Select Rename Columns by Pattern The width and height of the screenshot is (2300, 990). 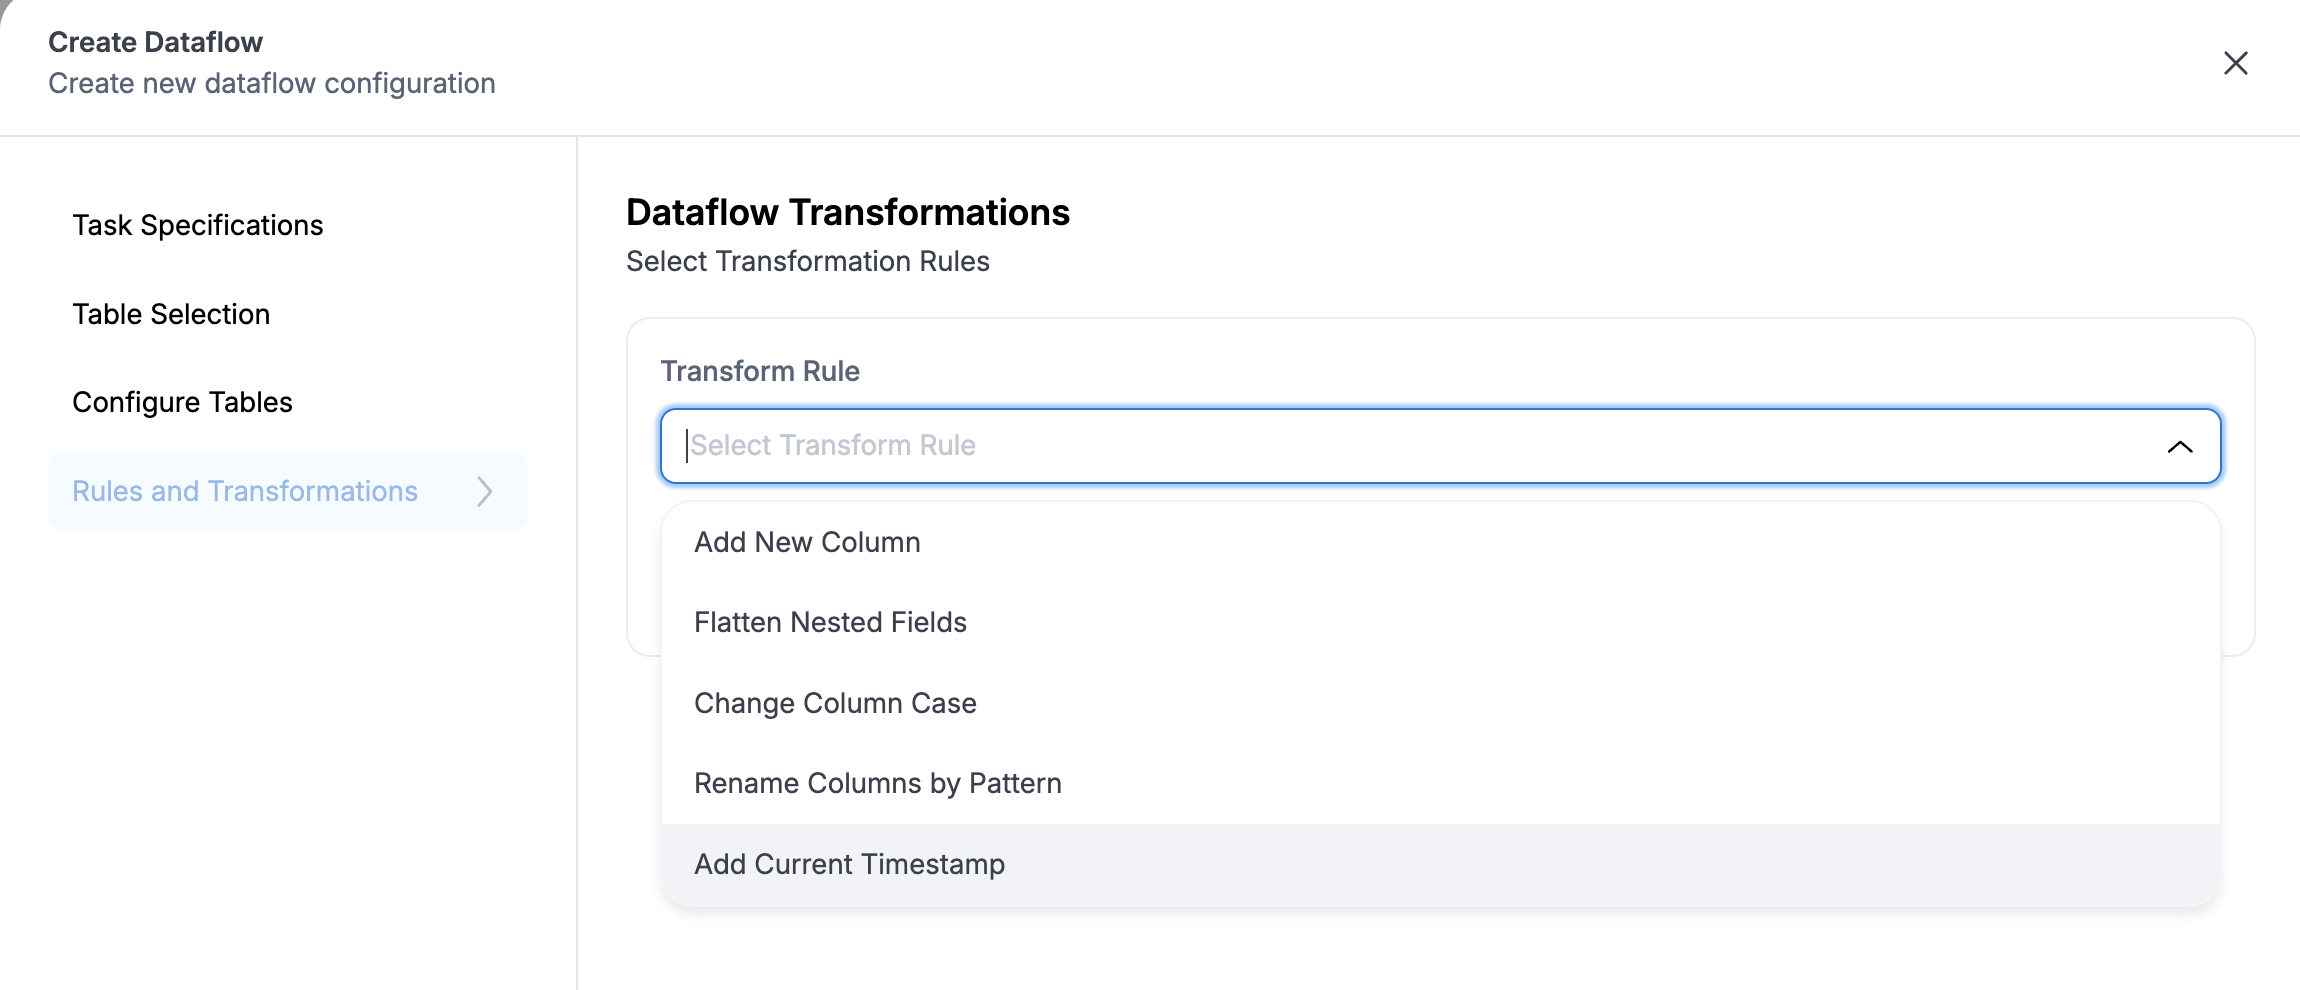click(878, 783)
